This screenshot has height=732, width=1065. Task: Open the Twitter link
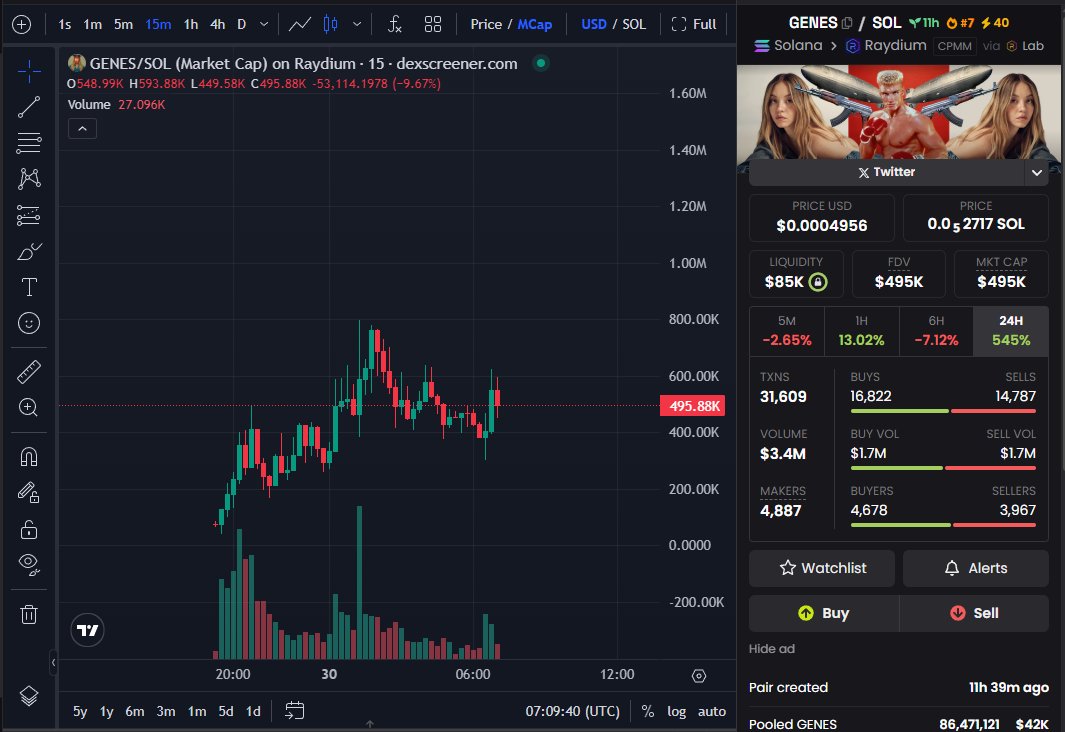tap(886, 172)
